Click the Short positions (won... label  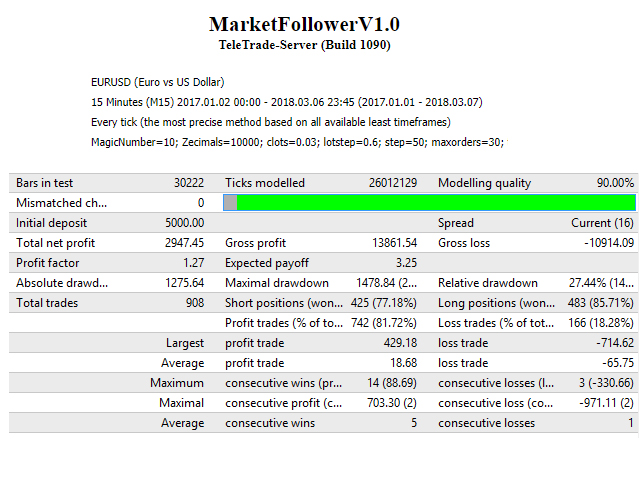coord(284,303)
